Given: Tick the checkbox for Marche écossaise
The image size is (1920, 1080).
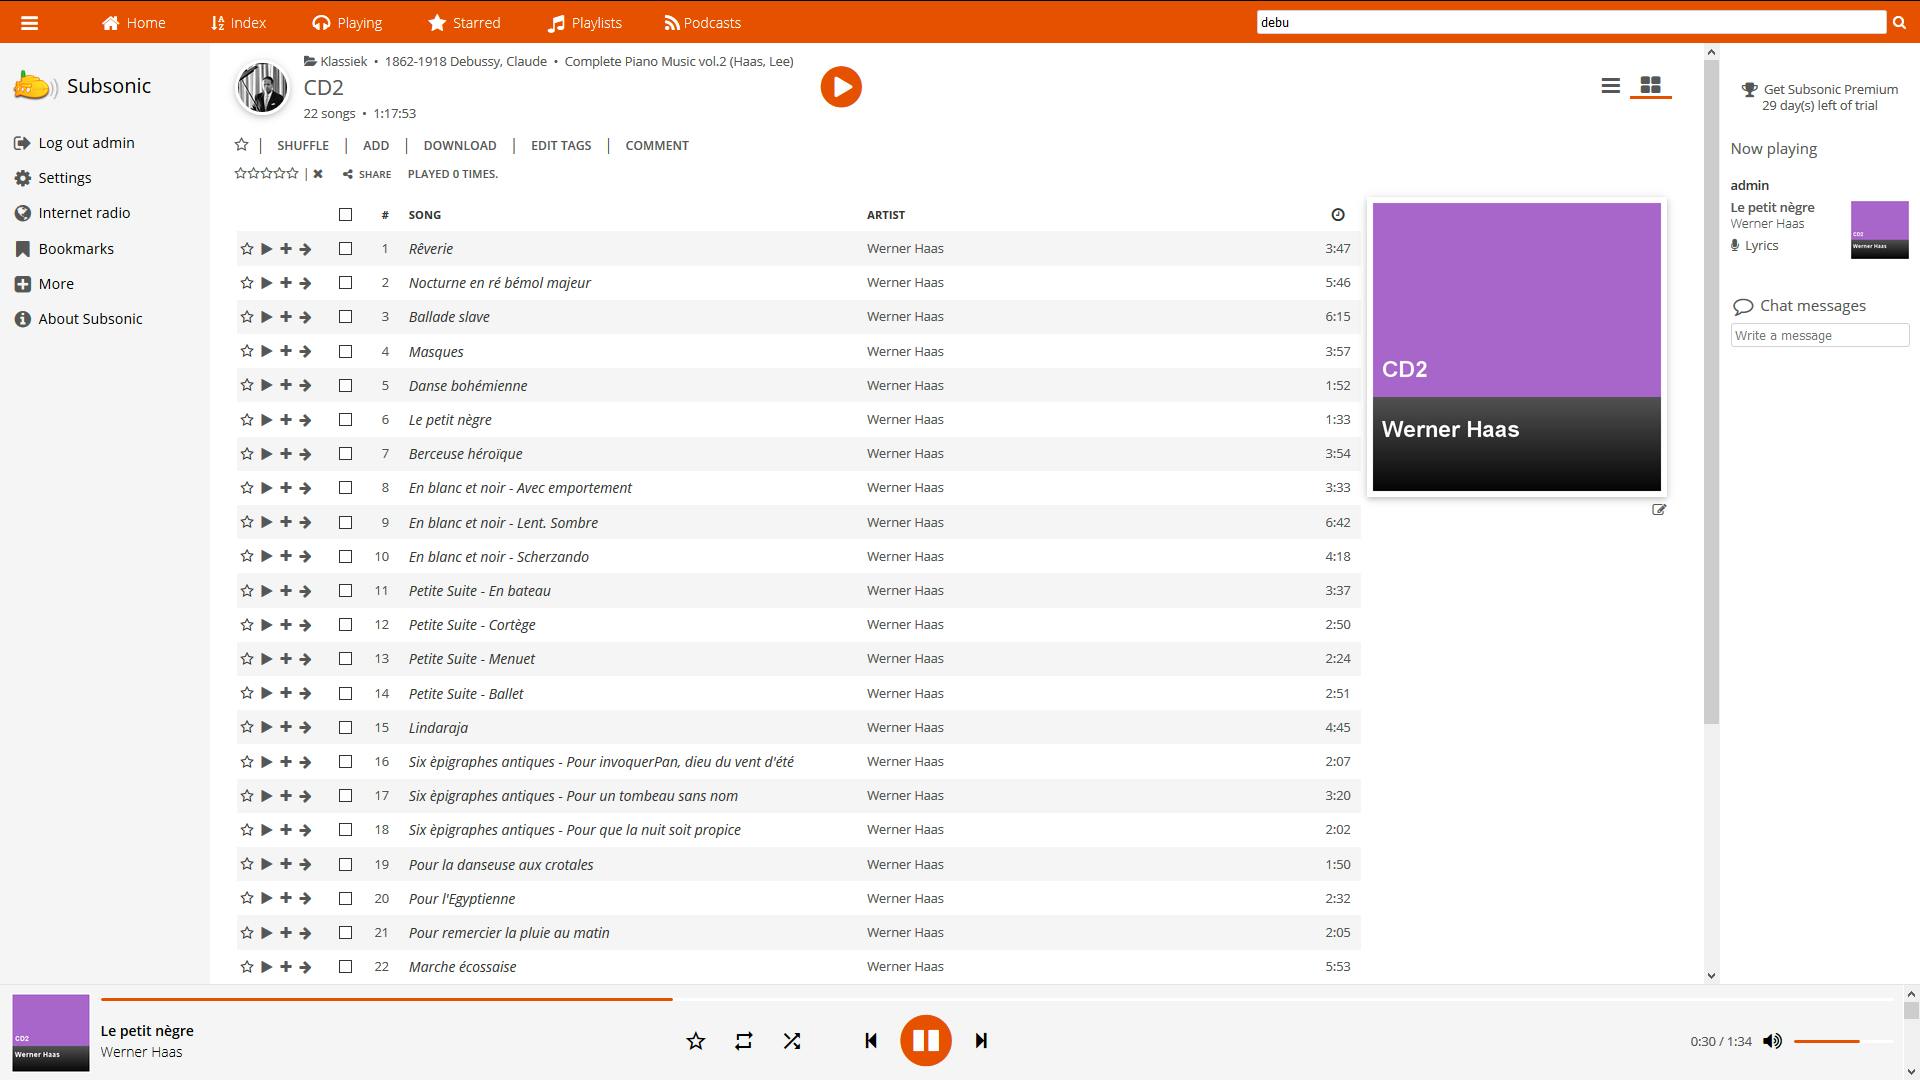Looking at the screenshot, I should [x=345, y=967].
